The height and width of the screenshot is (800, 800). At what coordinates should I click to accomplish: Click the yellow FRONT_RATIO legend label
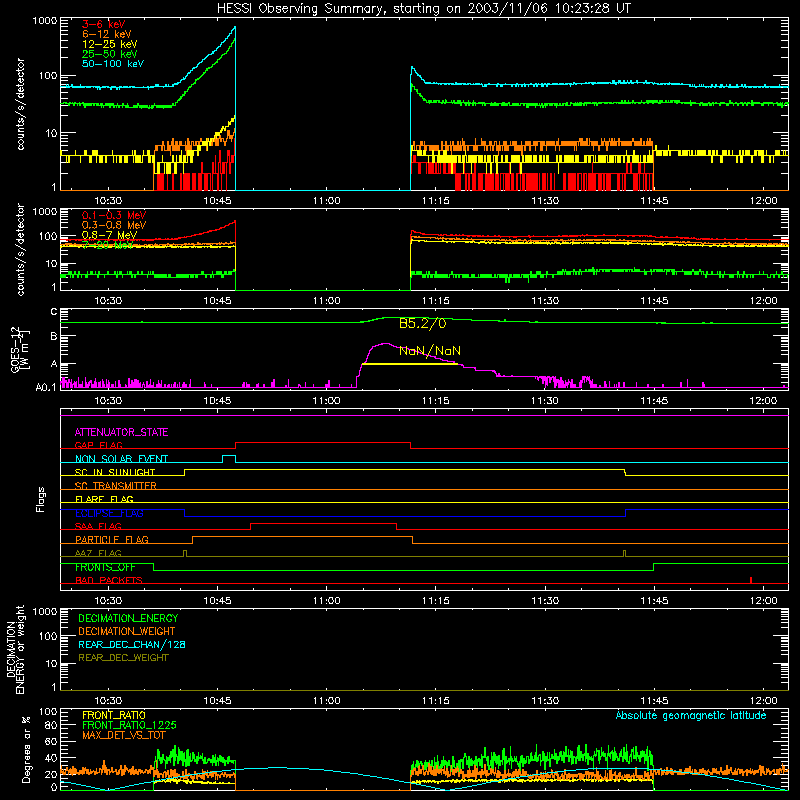click(x=114, y=715)
